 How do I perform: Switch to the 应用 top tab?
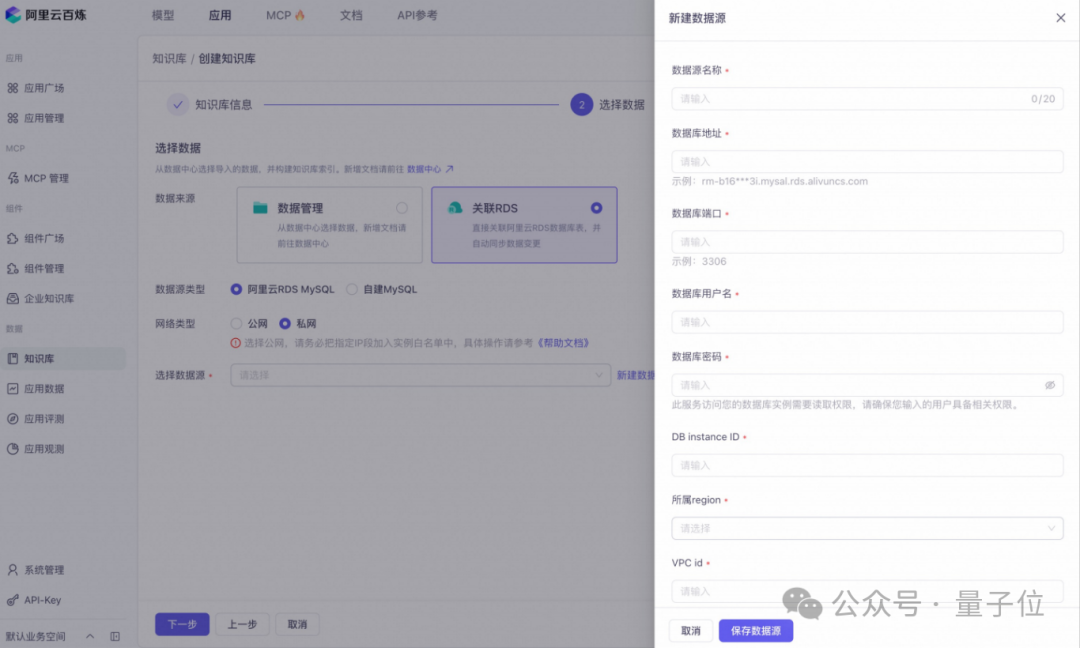[x=220, y=15]
